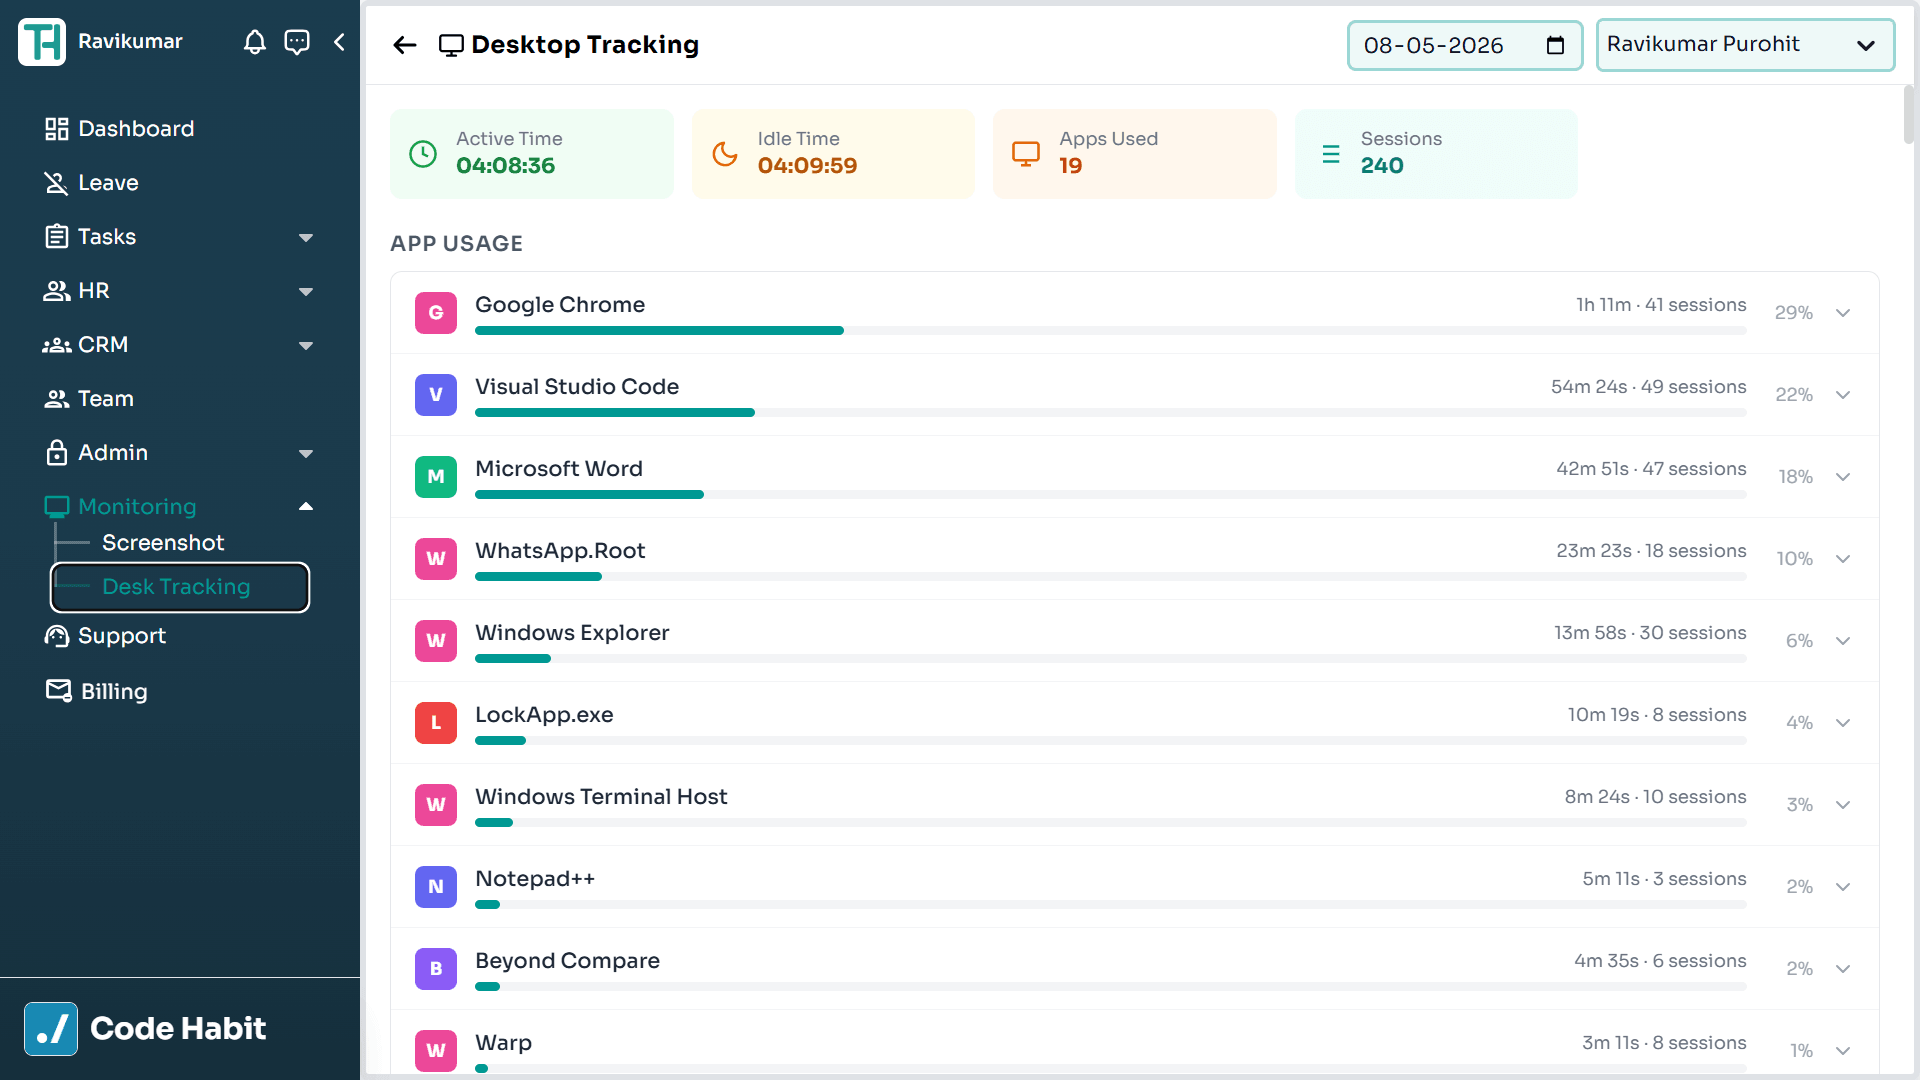Open the calendar picker icon
The image size is (1920, 1080).
pos(1555,45)
